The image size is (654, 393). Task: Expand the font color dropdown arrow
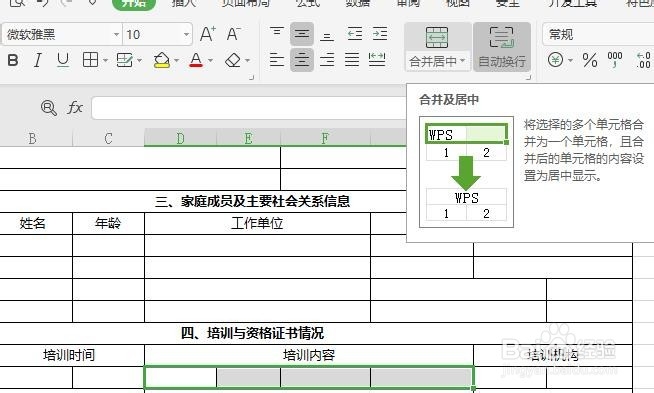point(210,61)
